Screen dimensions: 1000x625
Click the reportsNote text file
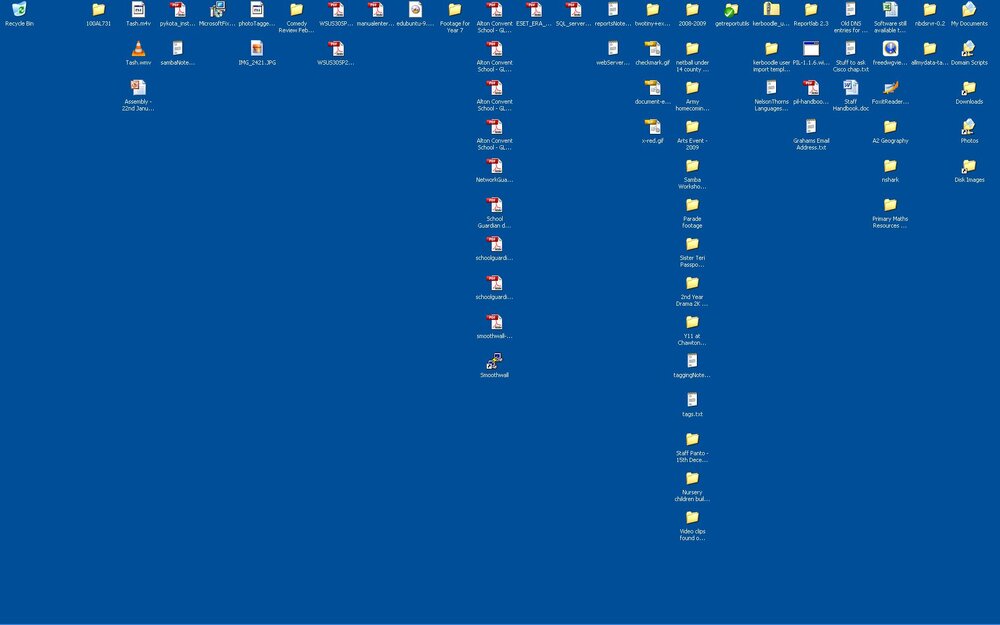613,10
